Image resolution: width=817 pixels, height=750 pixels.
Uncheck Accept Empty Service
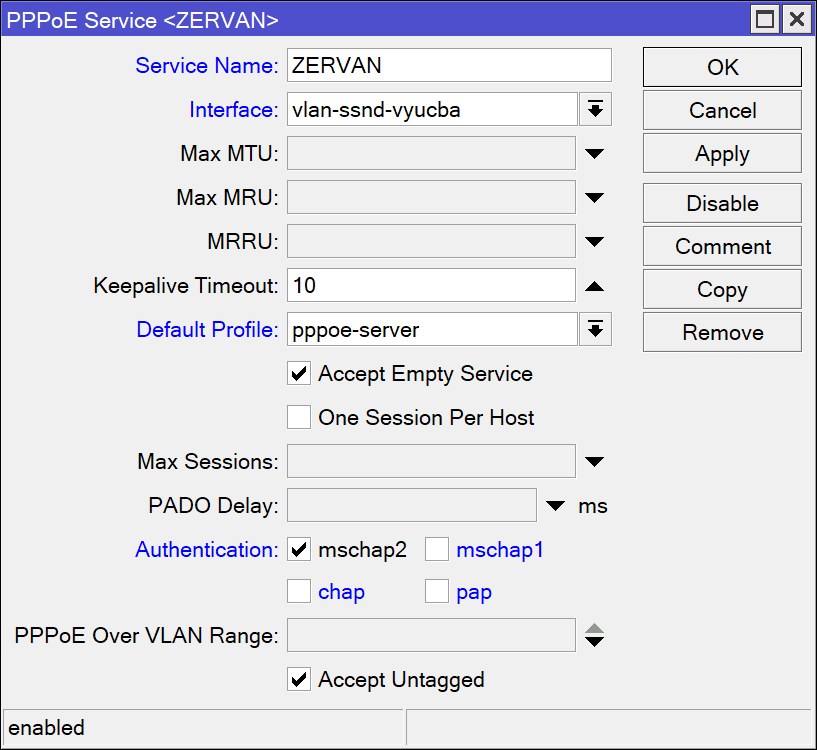click(298, 374)
